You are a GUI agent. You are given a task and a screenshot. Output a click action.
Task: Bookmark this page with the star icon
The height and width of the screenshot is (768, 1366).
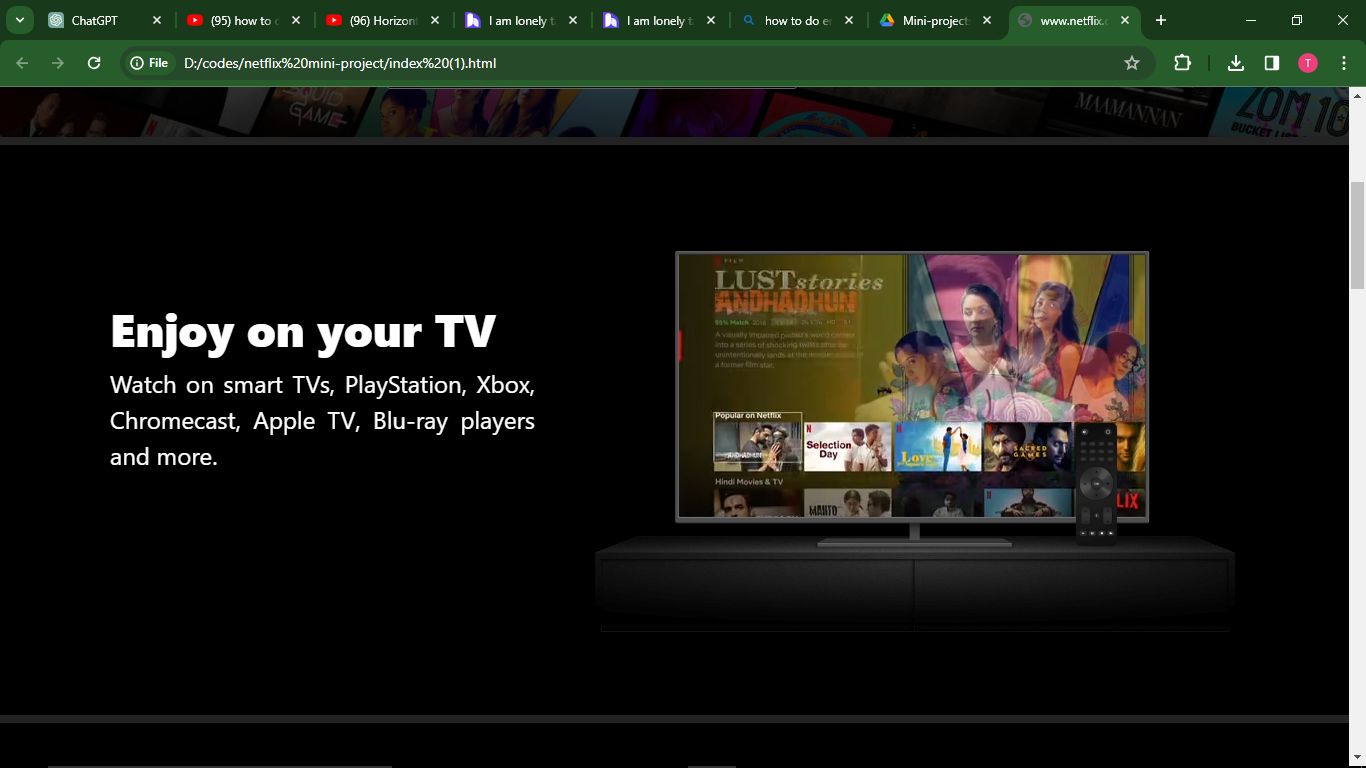(1132, 63)
